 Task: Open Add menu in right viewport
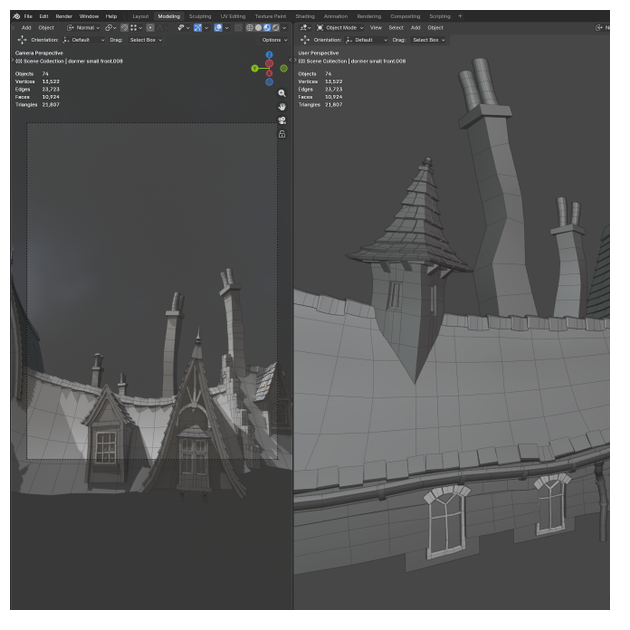pos(415,28)
